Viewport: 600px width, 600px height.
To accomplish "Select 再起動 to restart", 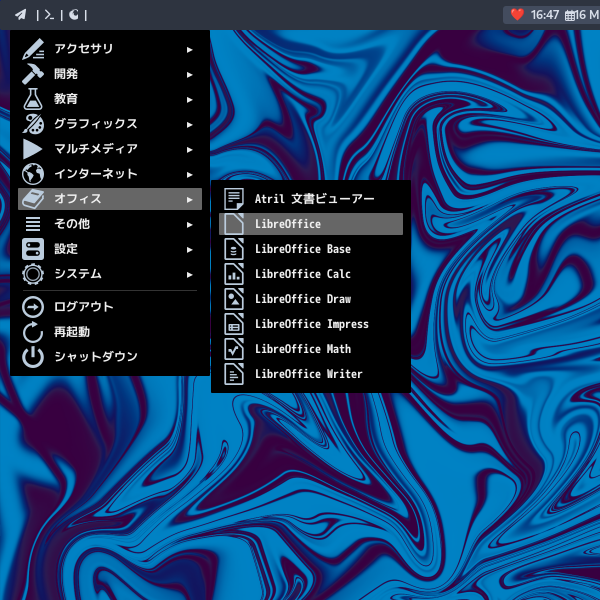I will pyautogui.click(x=71, y=332).
